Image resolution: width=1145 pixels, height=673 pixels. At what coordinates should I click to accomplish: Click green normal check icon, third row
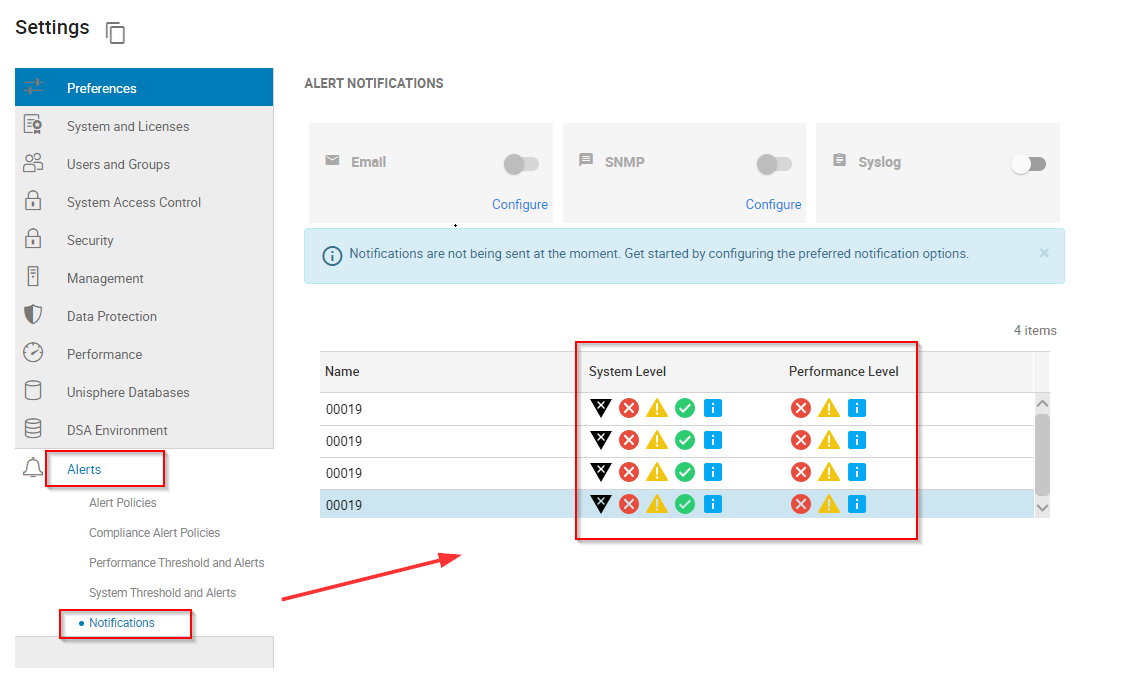[x=685, y=472]
